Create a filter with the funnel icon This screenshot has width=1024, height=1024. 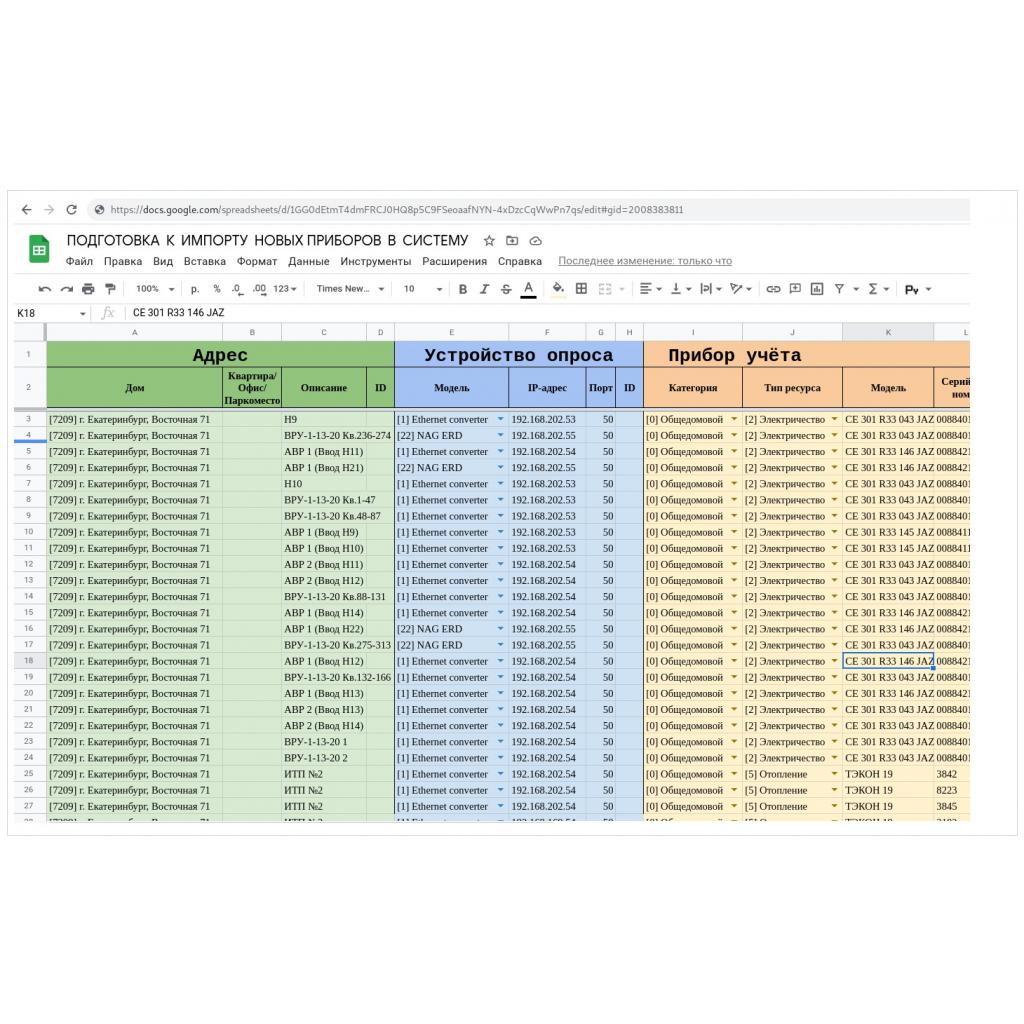(x=839, y=289)
